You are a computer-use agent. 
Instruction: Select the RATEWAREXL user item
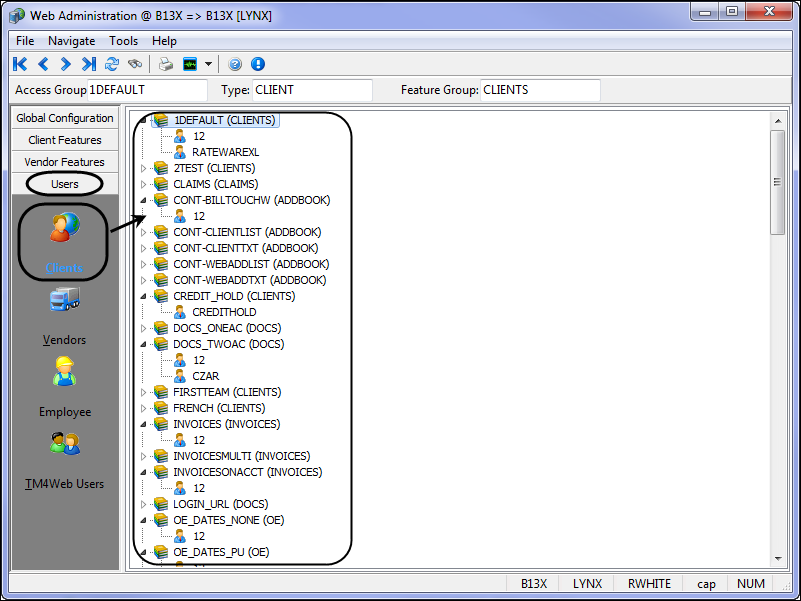coord(225,152)
